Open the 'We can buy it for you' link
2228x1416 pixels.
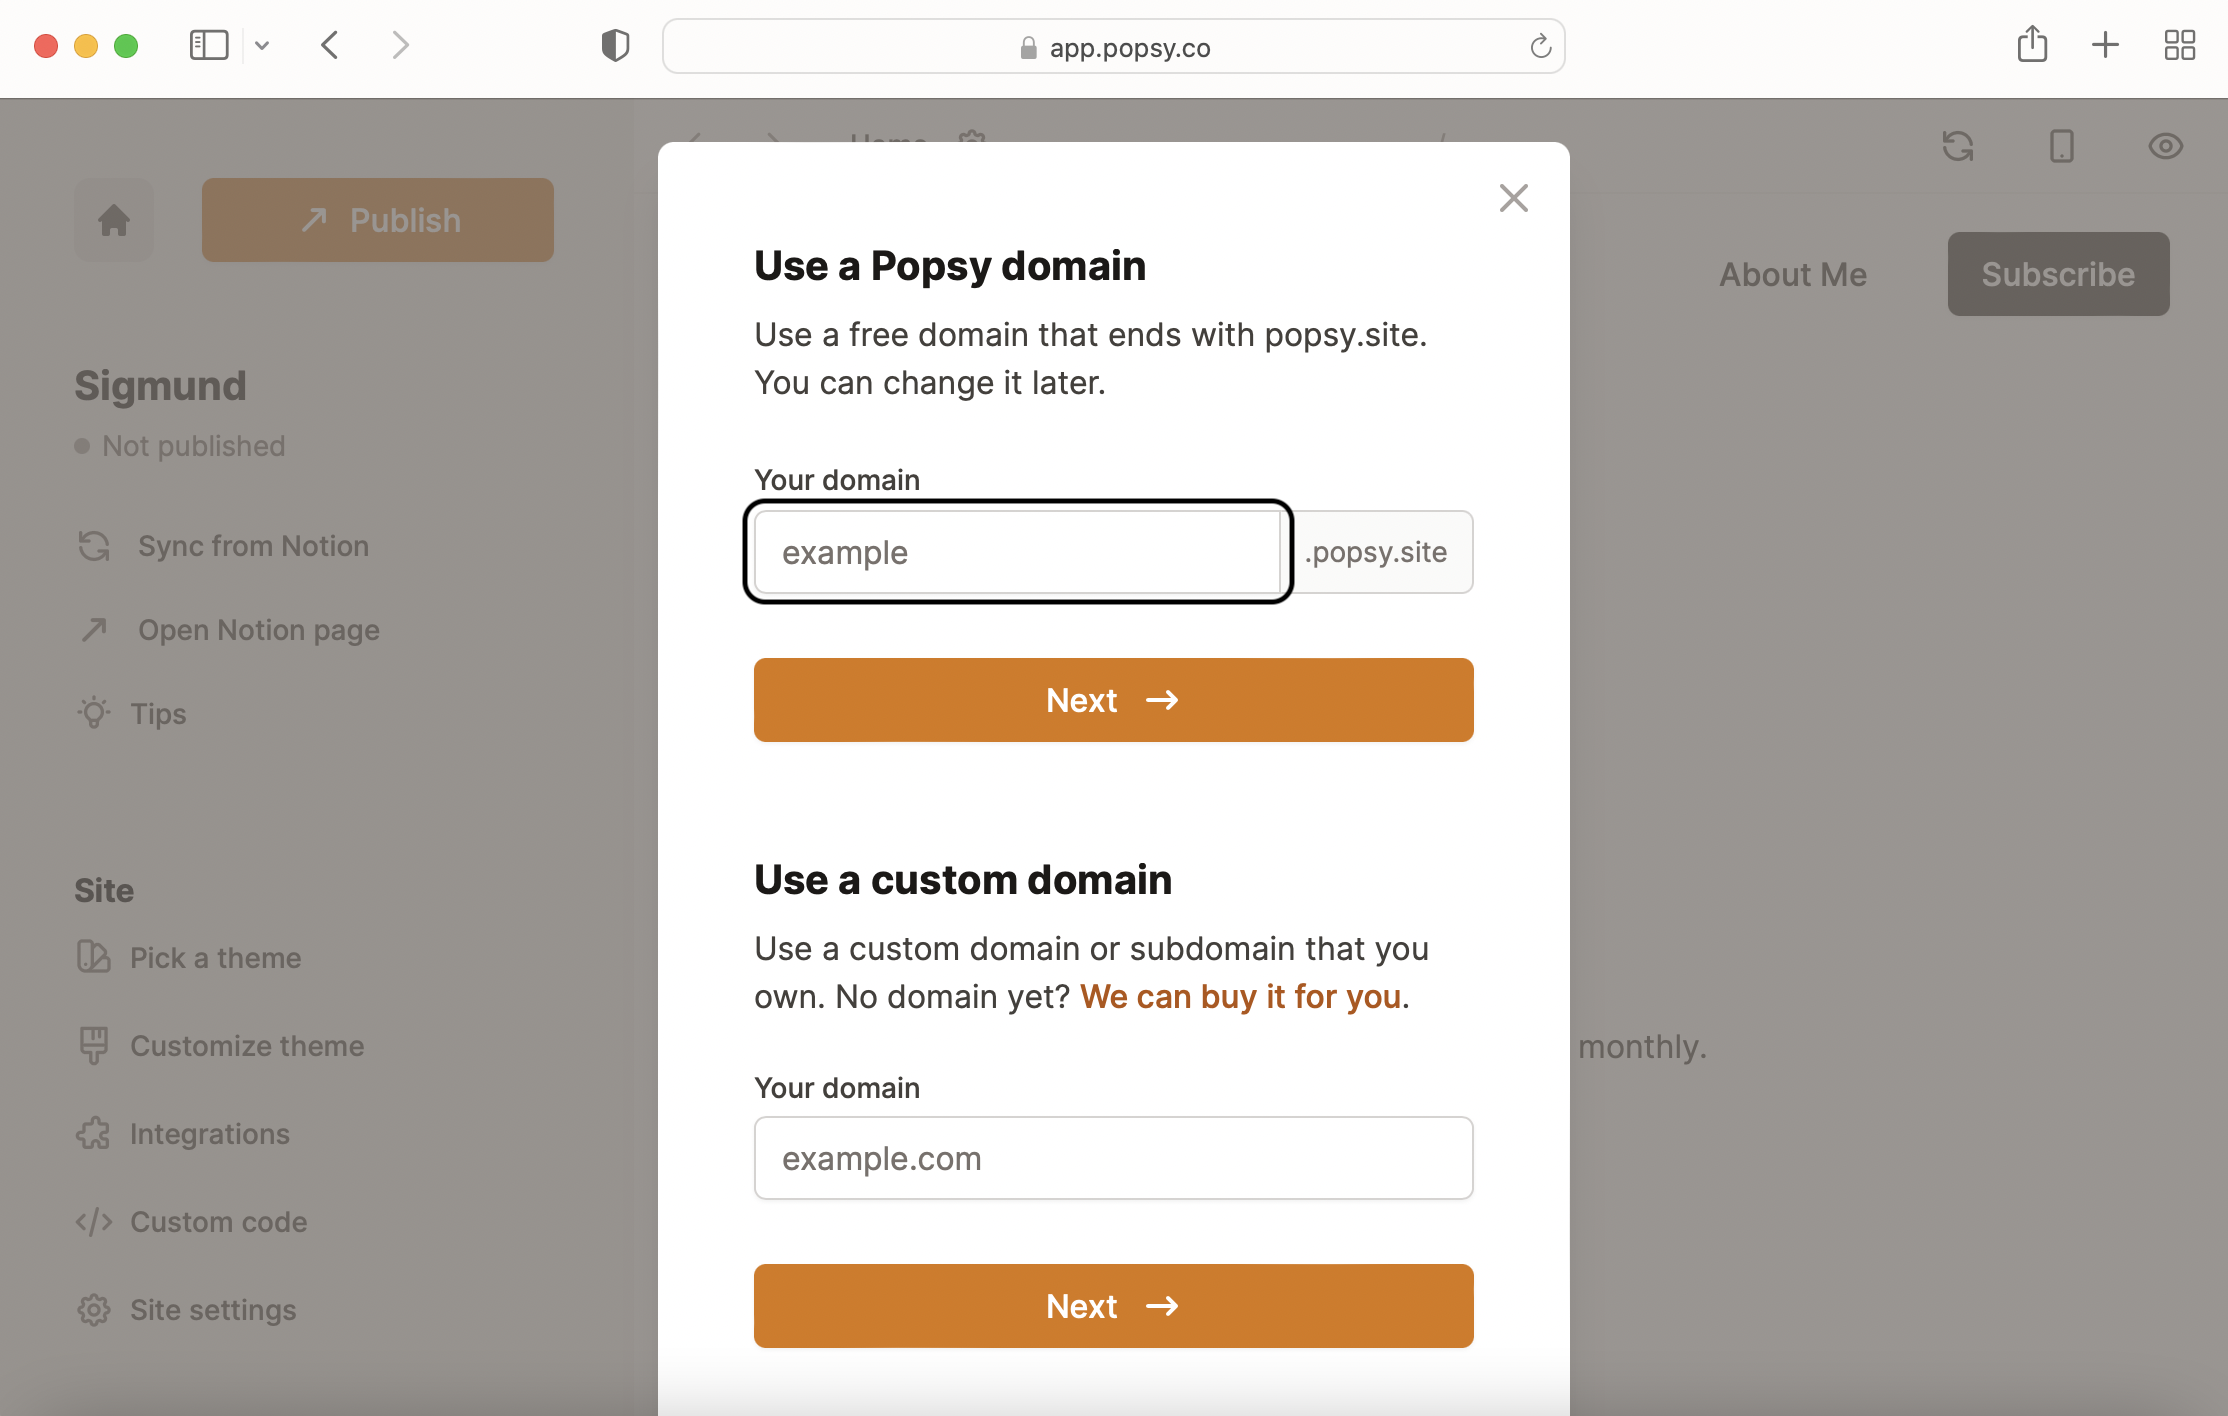coord(1240,996)
